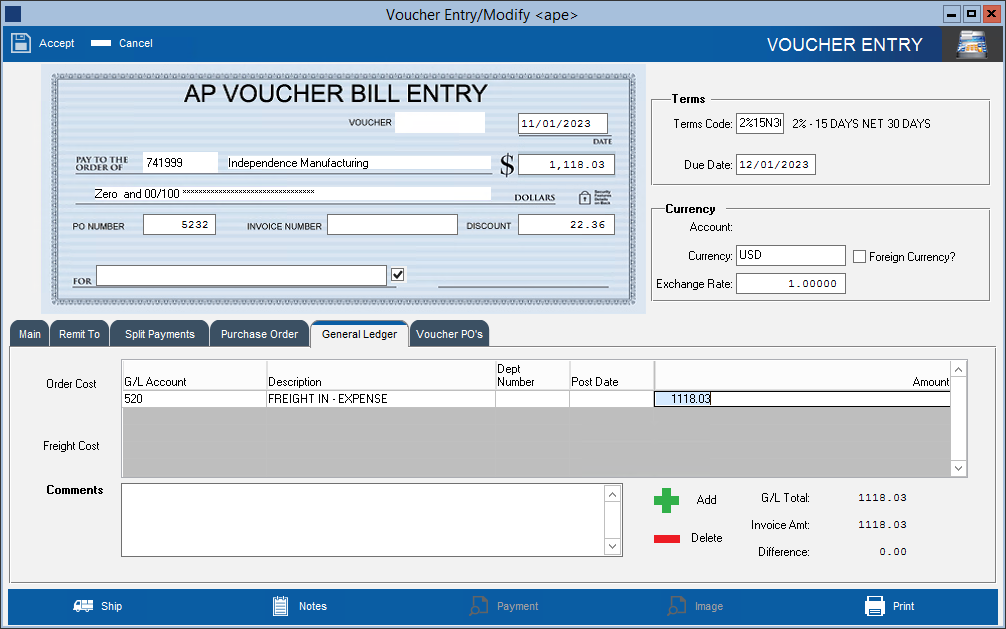Select the Split Payments tab
This screenshot has width=1006, height=629.
(158, 333)
